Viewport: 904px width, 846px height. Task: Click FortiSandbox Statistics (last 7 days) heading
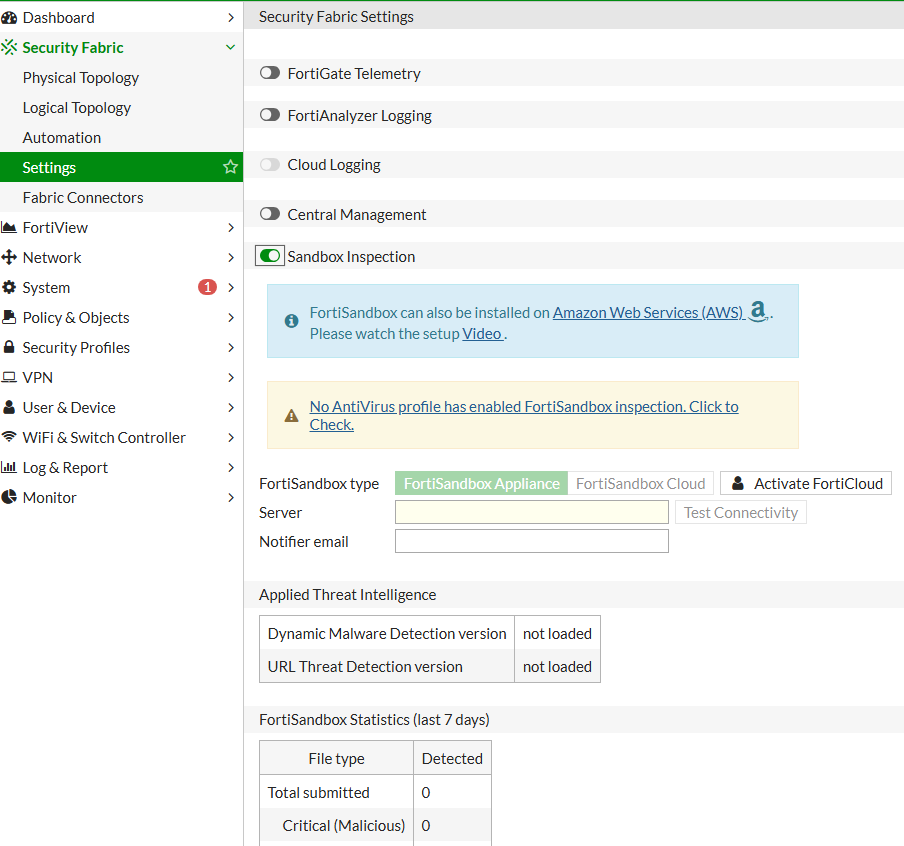pos(374,720)
